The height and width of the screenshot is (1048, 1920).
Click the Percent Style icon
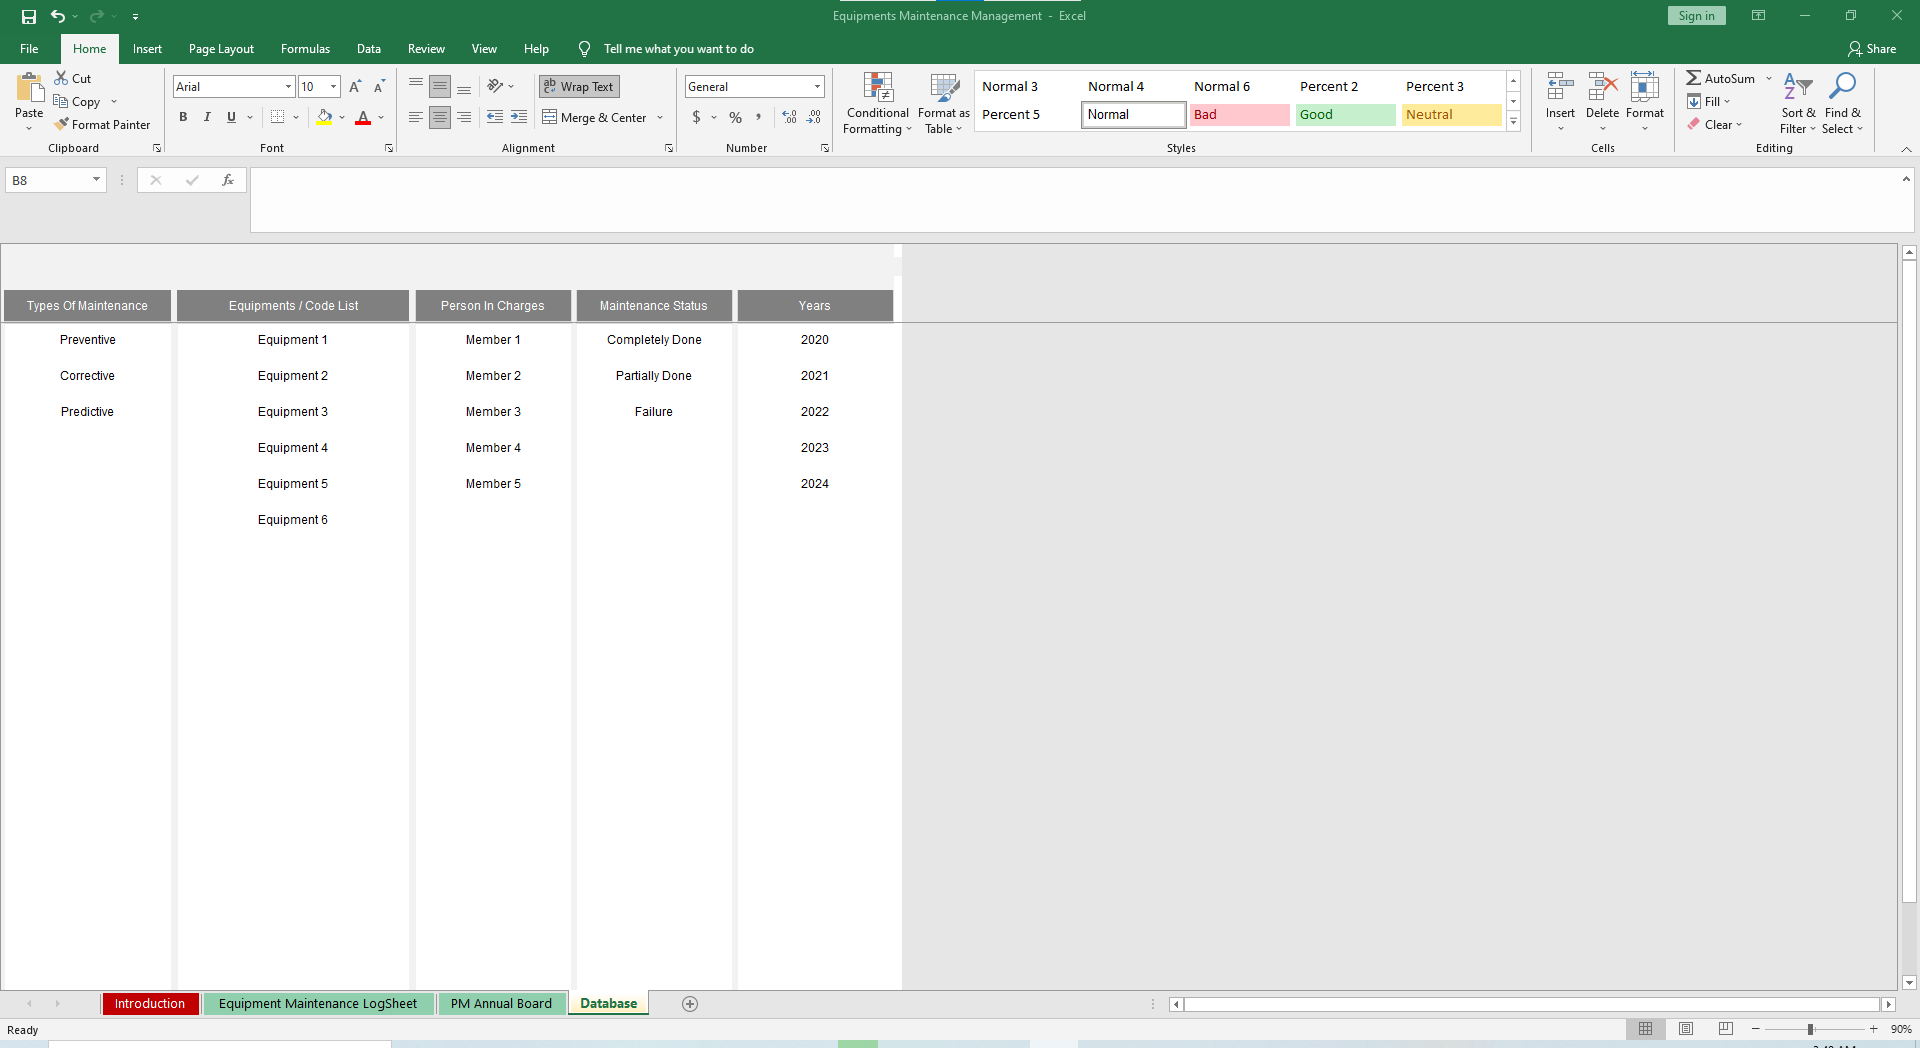tap(736, 117)
